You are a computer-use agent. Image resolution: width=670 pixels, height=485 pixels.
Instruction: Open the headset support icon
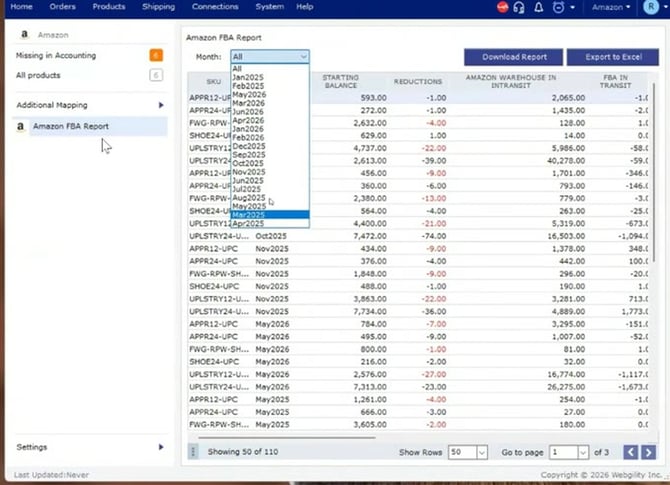[x=519, y=7]
